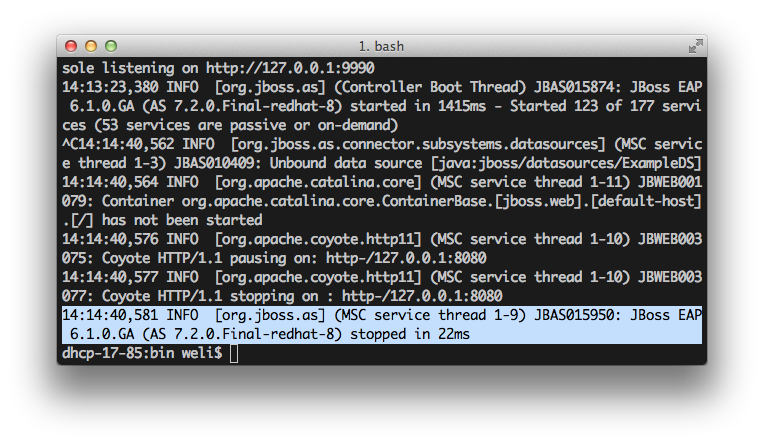Viewport: 764px width, 444px height.
Task: Click the "started in 1415ms" text
Action: 418,106
